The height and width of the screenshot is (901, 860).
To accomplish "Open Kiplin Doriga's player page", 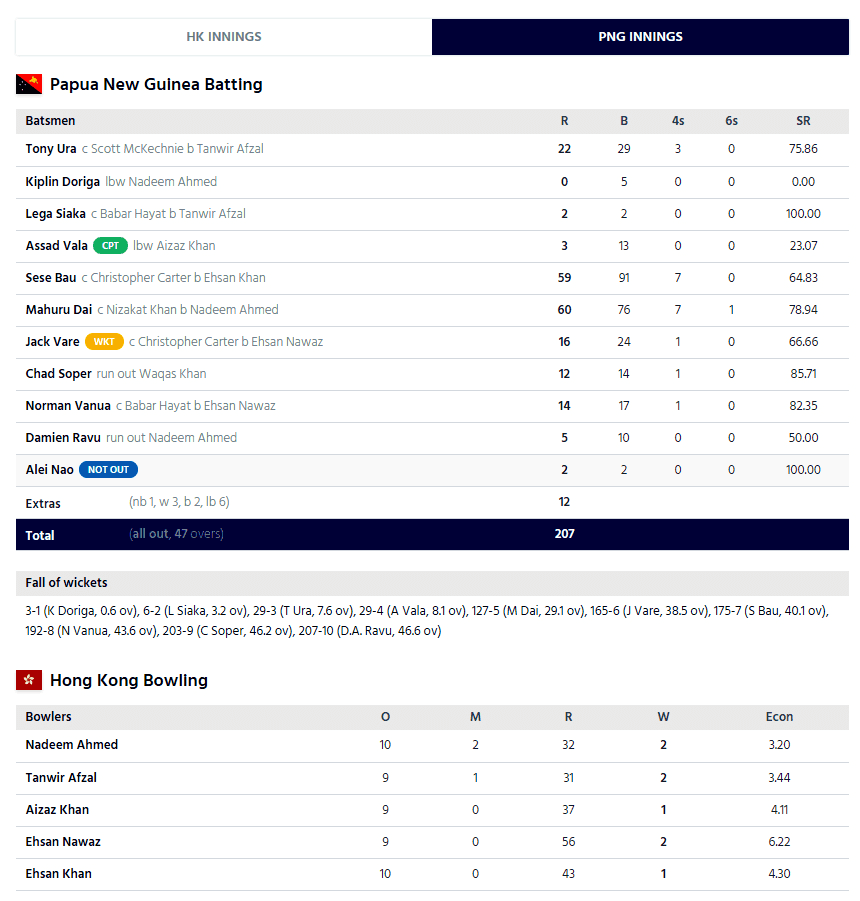I will click(x=62, y=182).
